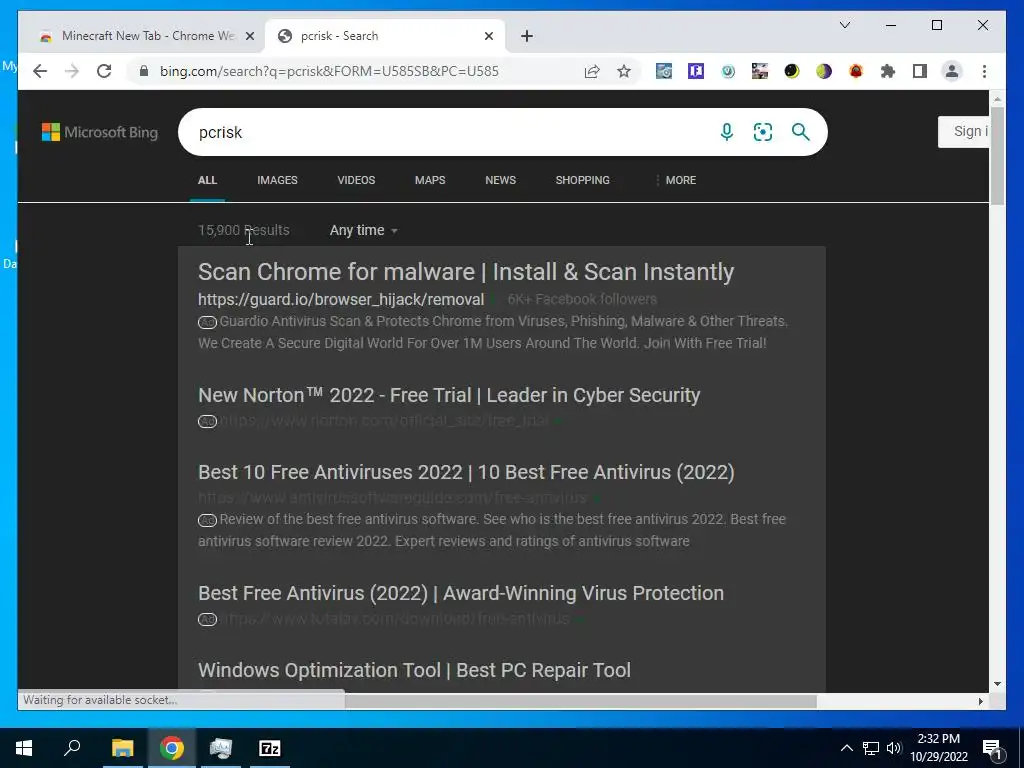The image size is (1024, 768).
Task: Open the tab search chevron
Action: tap(844, 25)
